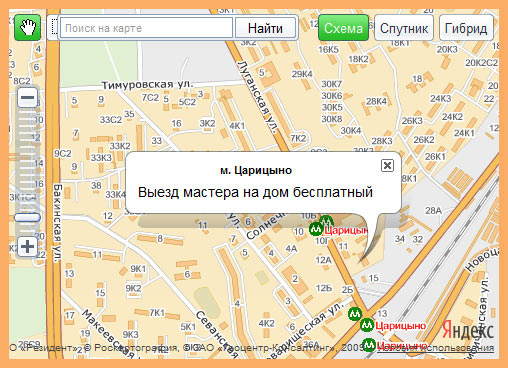
Task: Click house number 26К1
Action: 435,156
